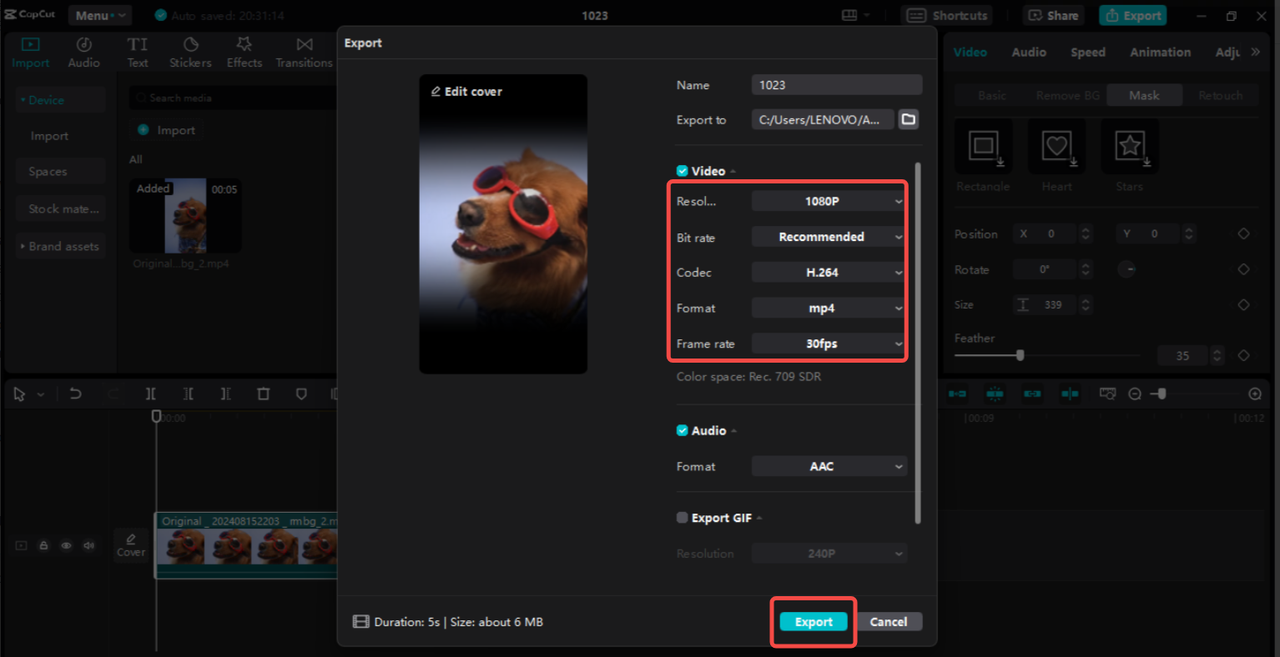Open the Stickers panel
The height and width of the screenshot is (657, 1280).
pos(190,53)
